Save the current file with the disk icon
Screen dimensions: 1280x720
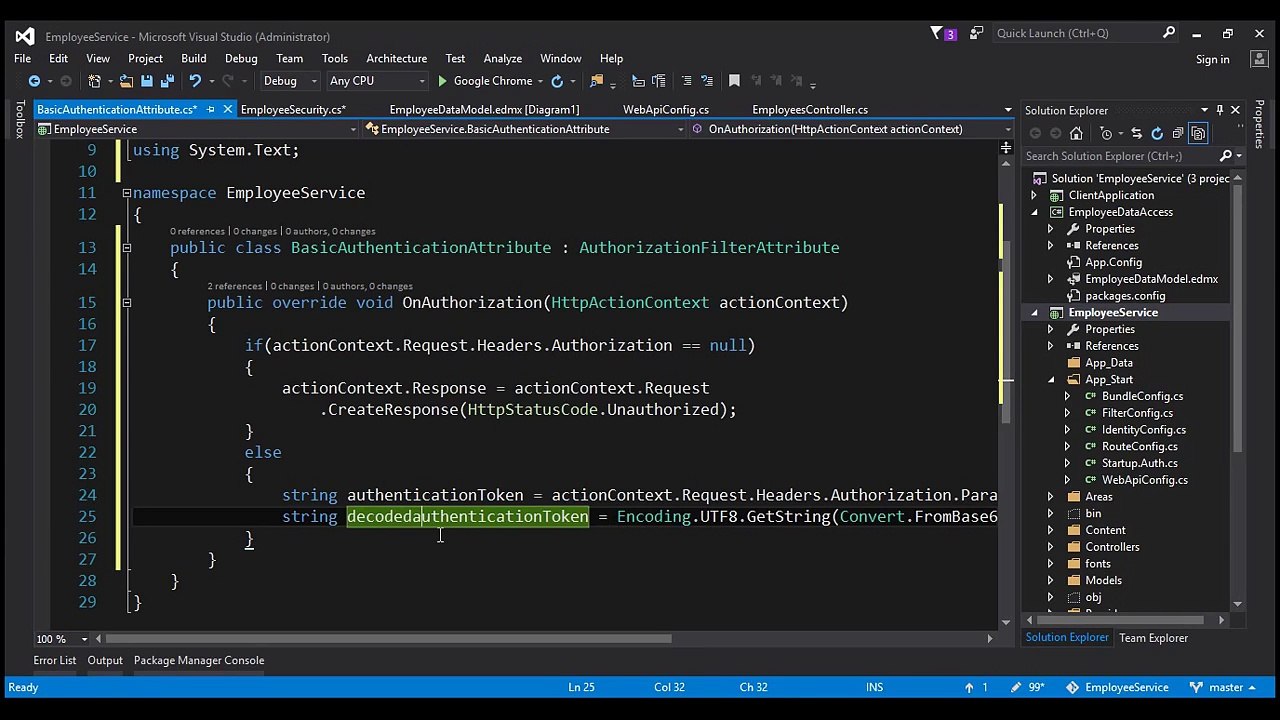(147, 81)
